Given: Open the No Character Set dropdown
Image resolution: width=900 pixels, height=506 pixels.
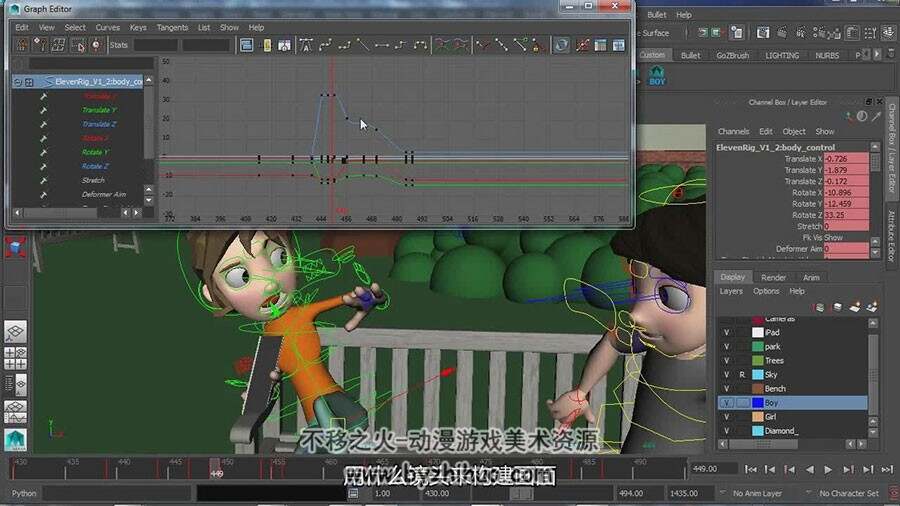Looking at the screenshot, I should 844,493.
